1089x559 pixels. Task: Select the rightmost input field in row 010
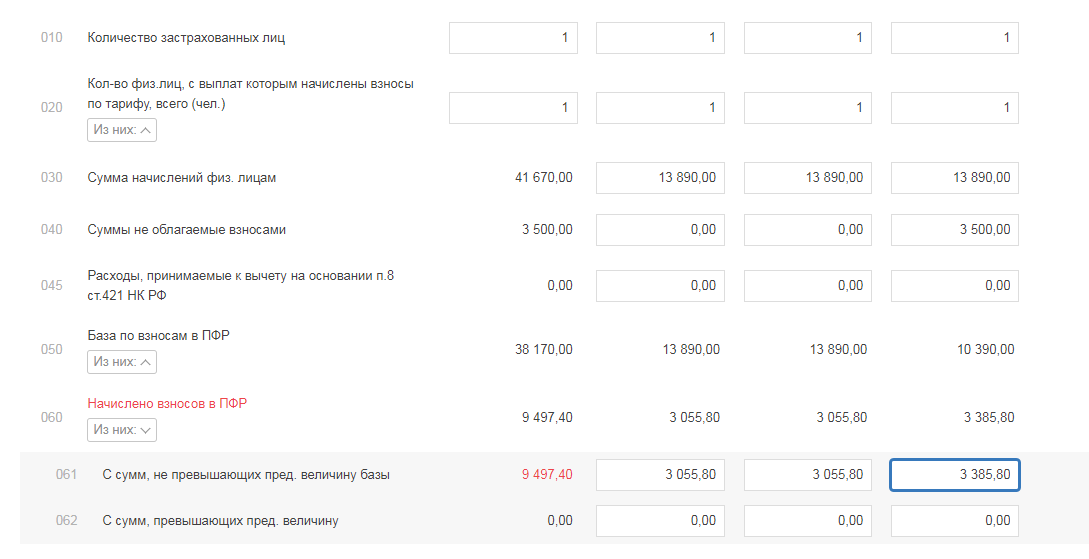[954, 38]
